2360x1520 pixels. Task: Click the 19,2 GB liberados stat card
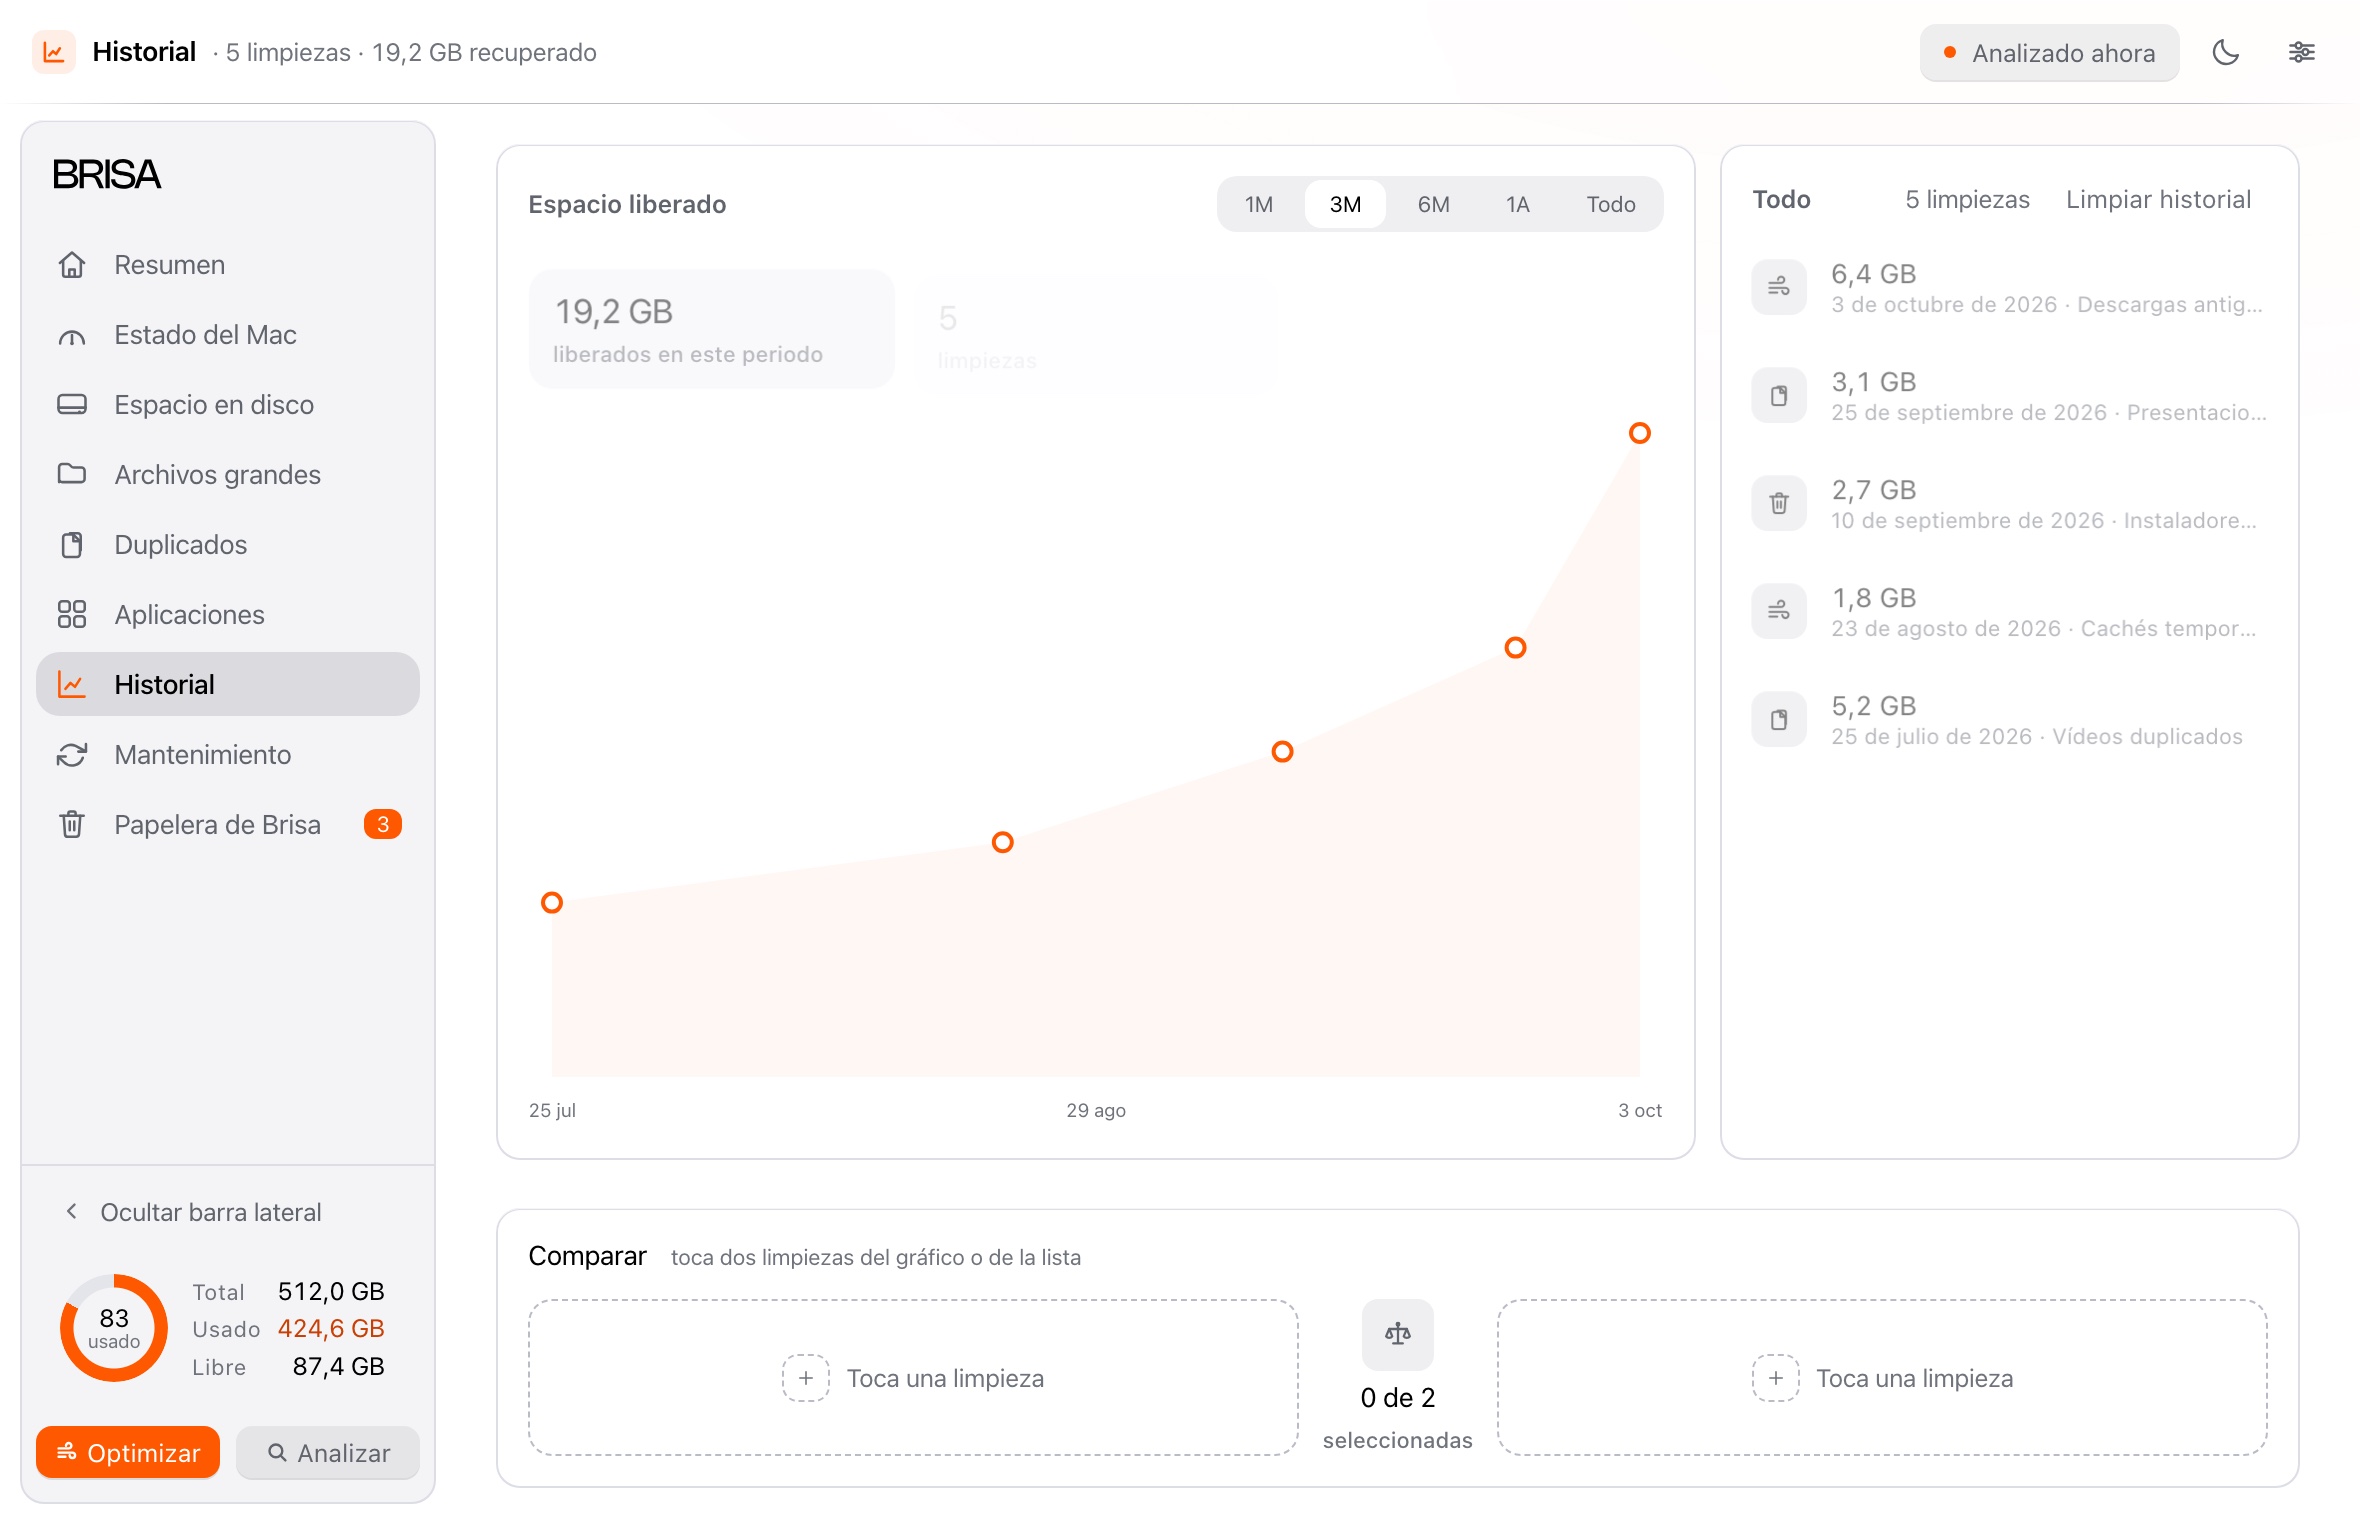pyautogui.click(x=711, y=329)
